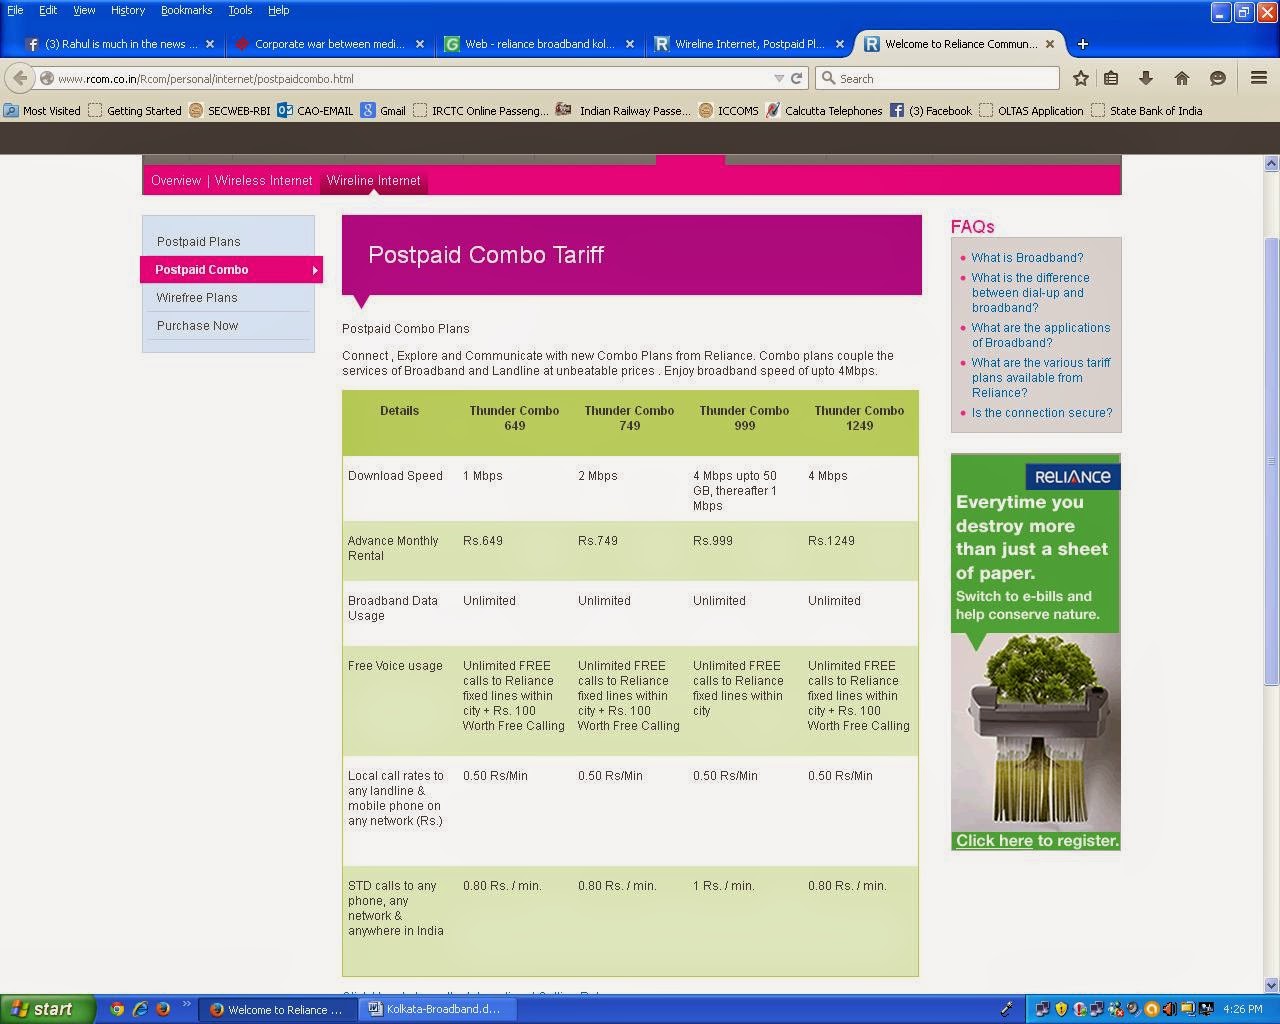Close the 'Web - reliance broadband' tab
Image resolution: width=1280 pixels, height=1024 pixels.
point(630,44)
